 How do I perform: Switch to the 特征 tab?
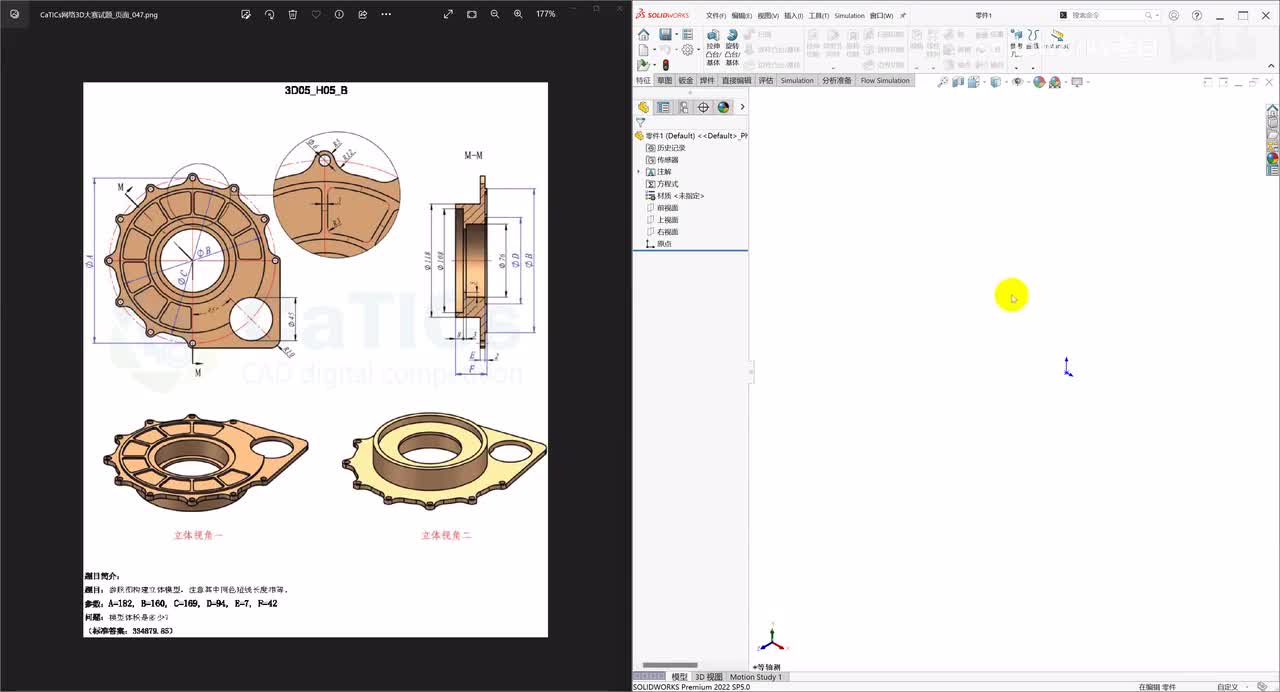[x=643, y=80]
